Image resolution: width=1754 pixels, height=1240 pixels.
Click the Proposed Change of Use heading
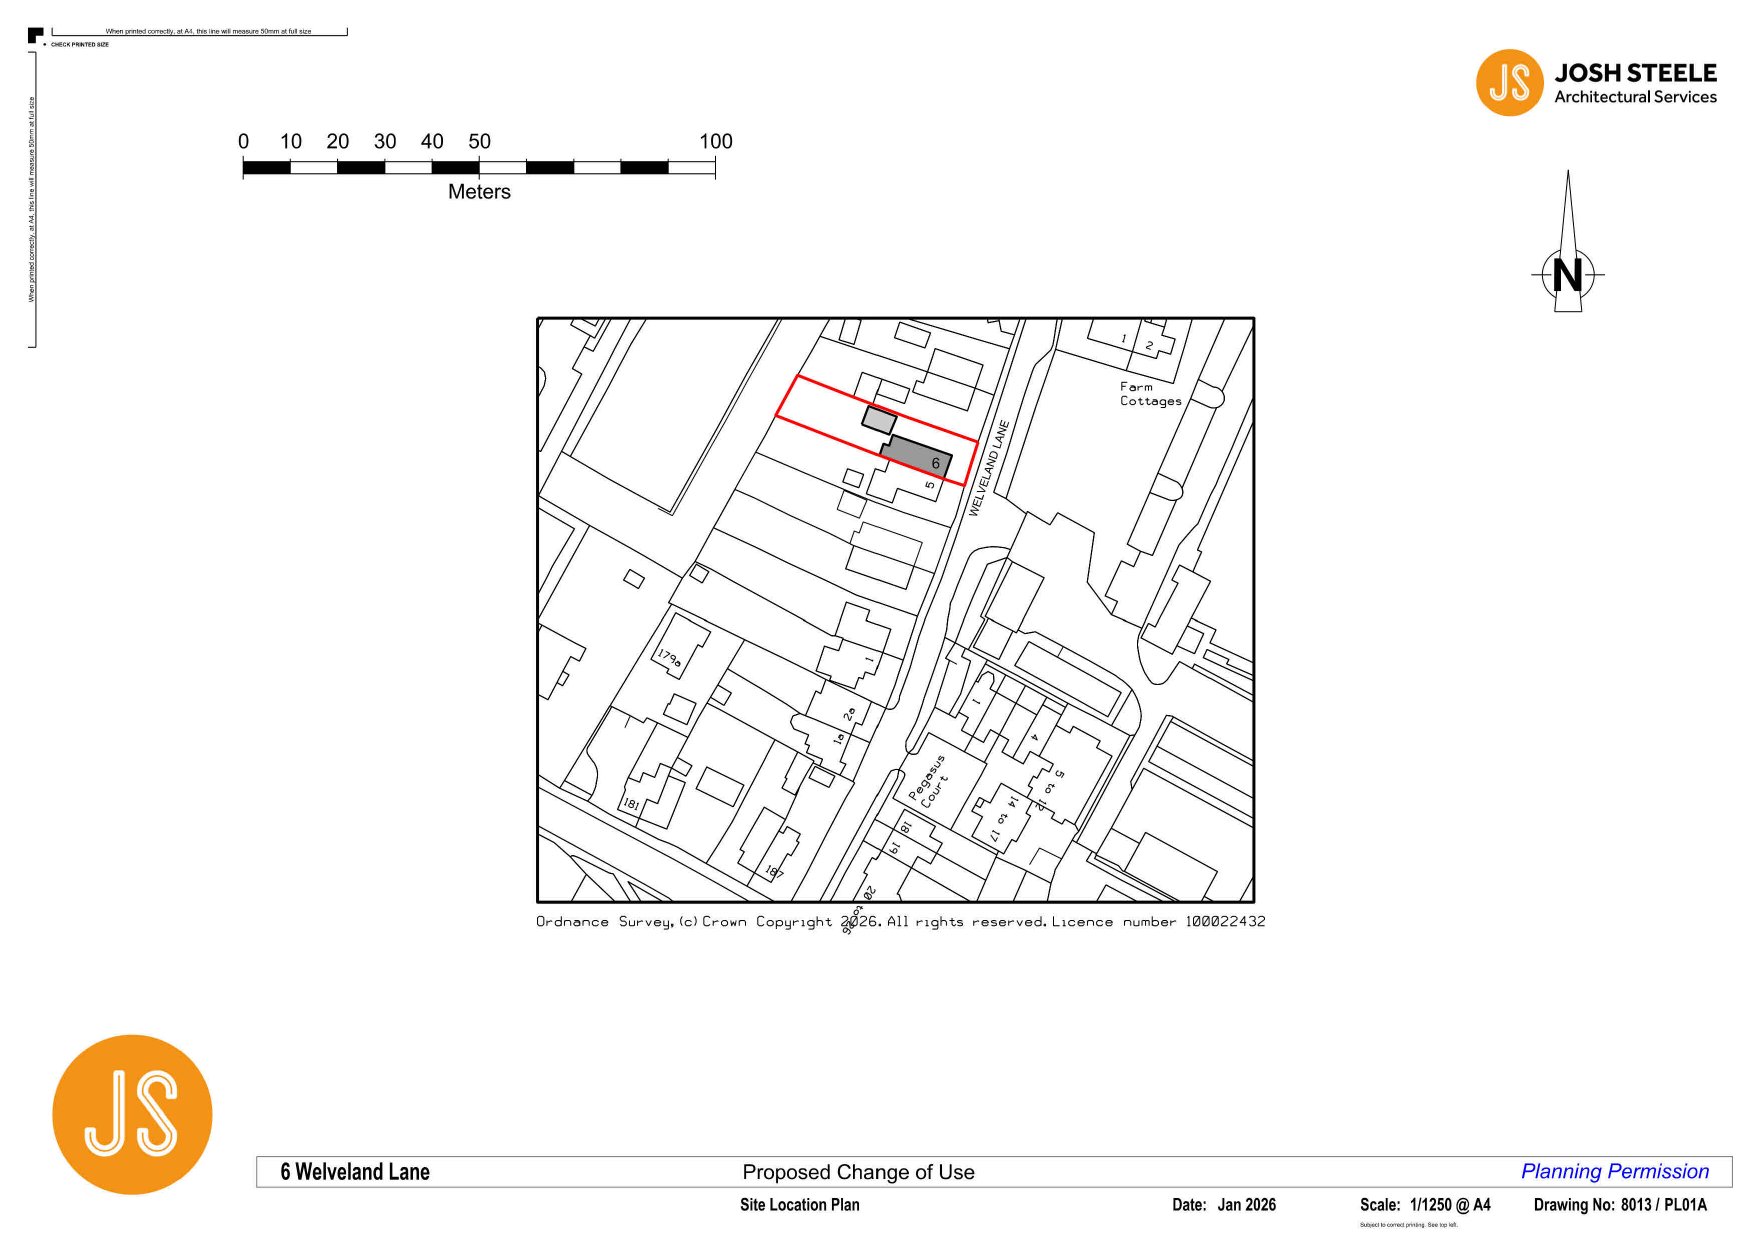click(x=858, y=1172)
